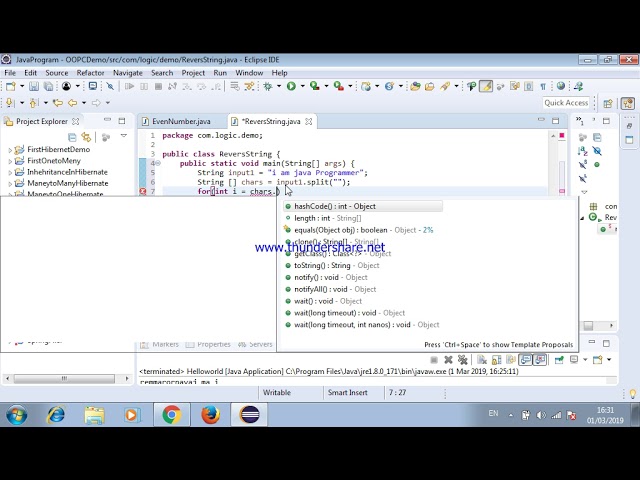
Task: Open dropdown arrow next to New icon
Action: [x=22, y=86]
